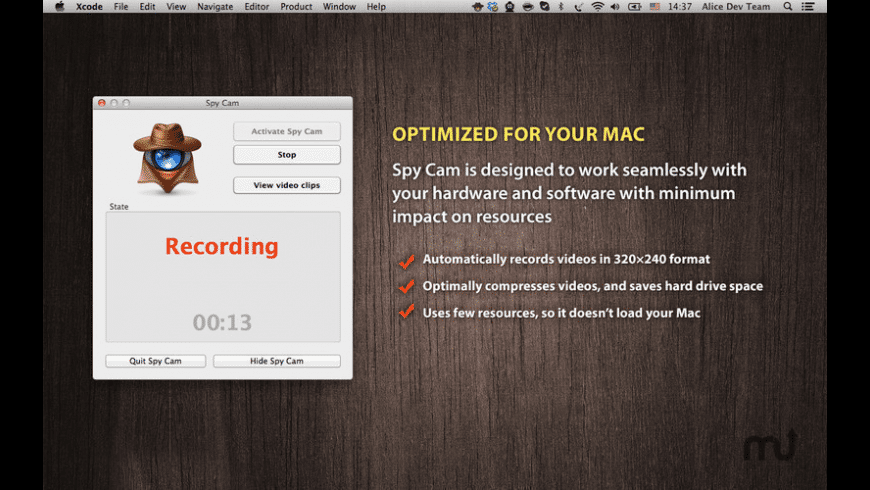Screen dimensions: 870x490
Task: Open the File menu
Action: click(x=121, y=7)
